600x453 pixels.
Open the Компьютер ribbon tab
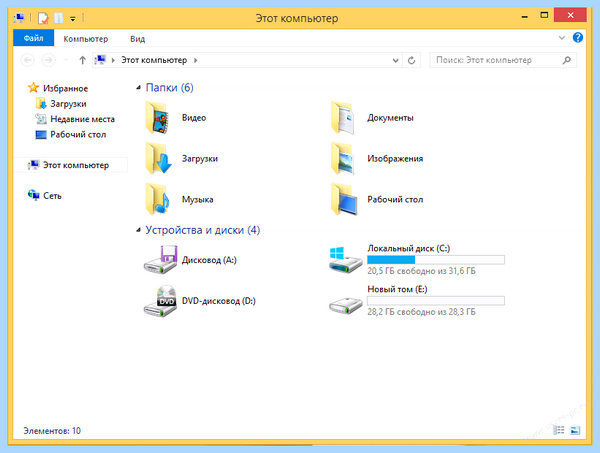86,39
